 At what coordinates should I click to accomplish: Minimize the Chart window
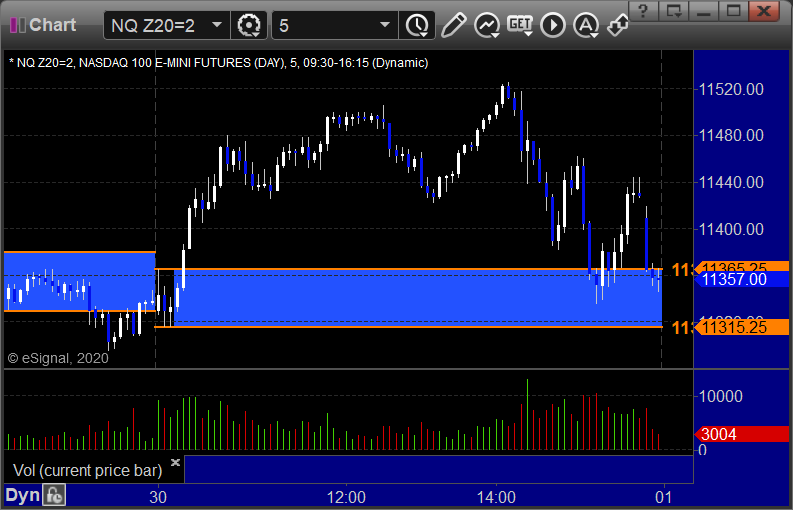703,11
